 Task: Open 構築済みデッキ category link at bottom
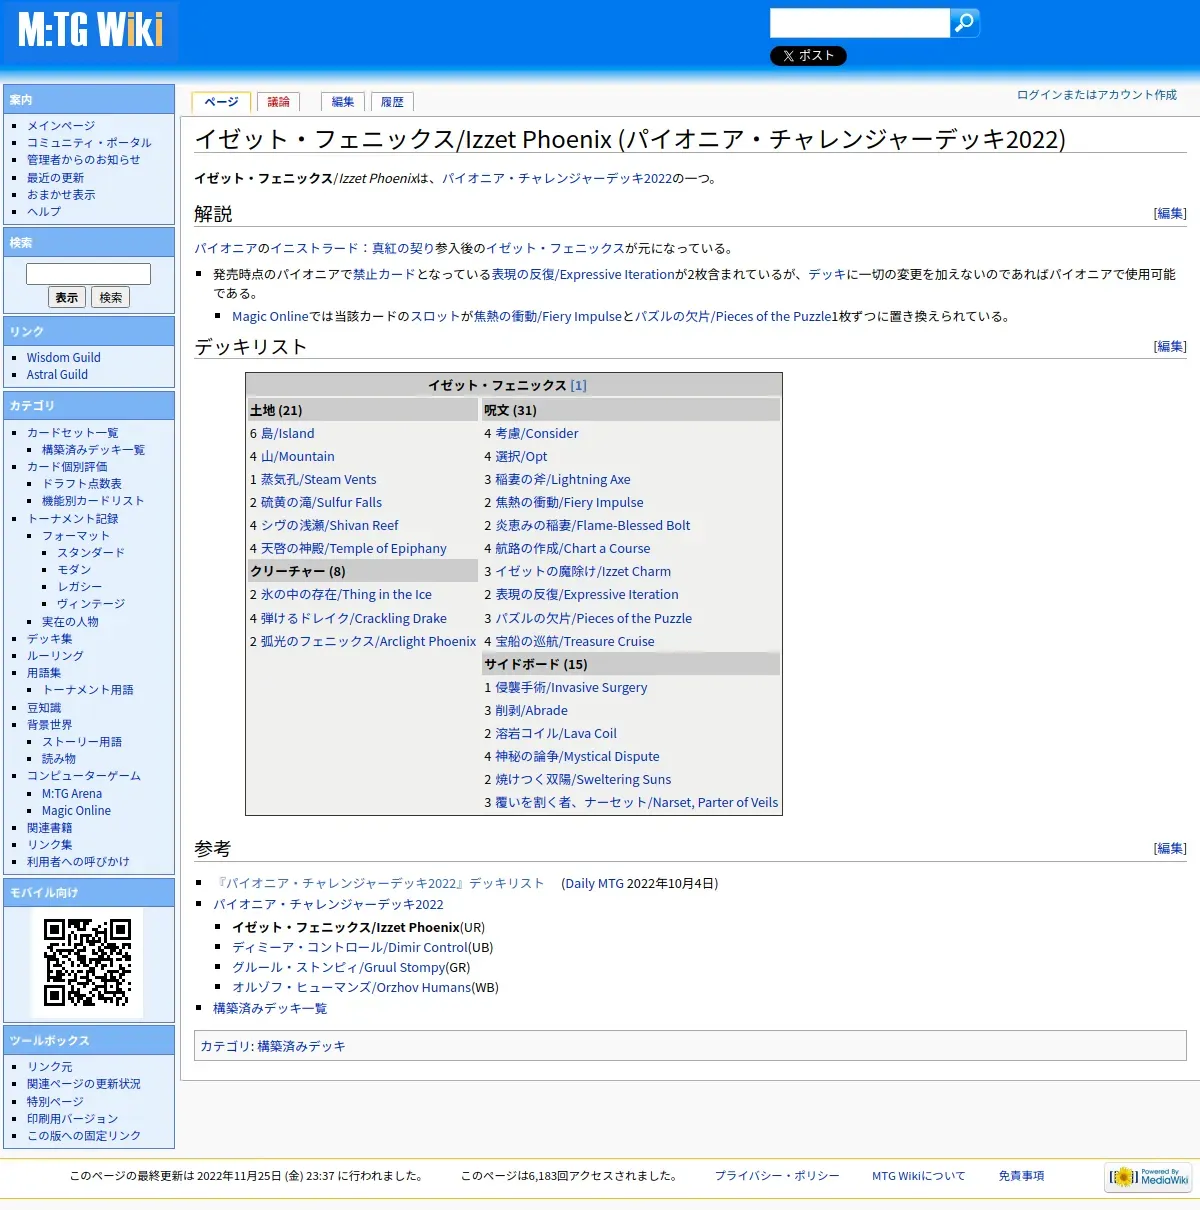301,1046
